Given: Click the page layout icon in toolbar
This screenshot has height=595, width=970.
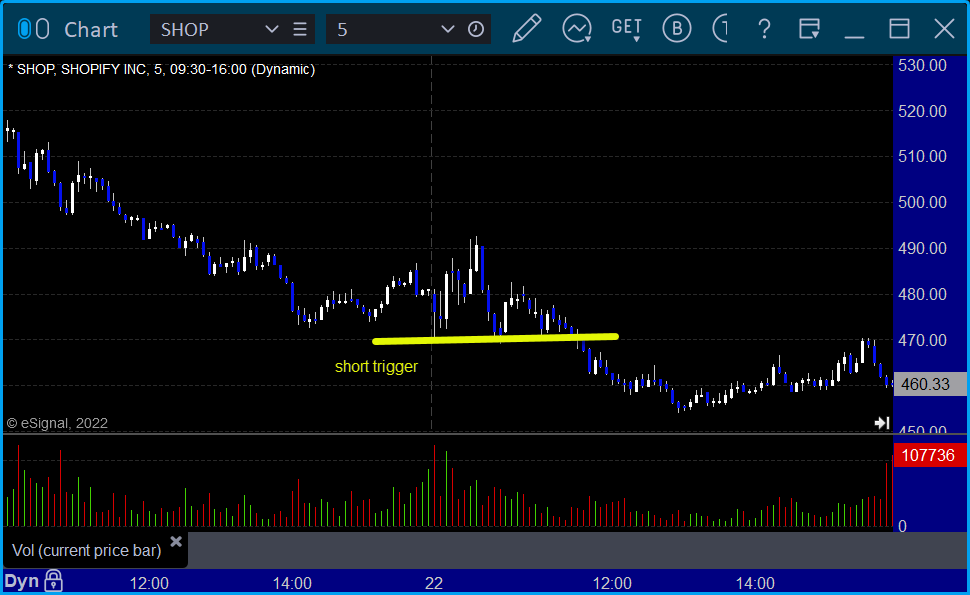Looking at the screenshot, I should pyautogui.click(x=809, y=29).
